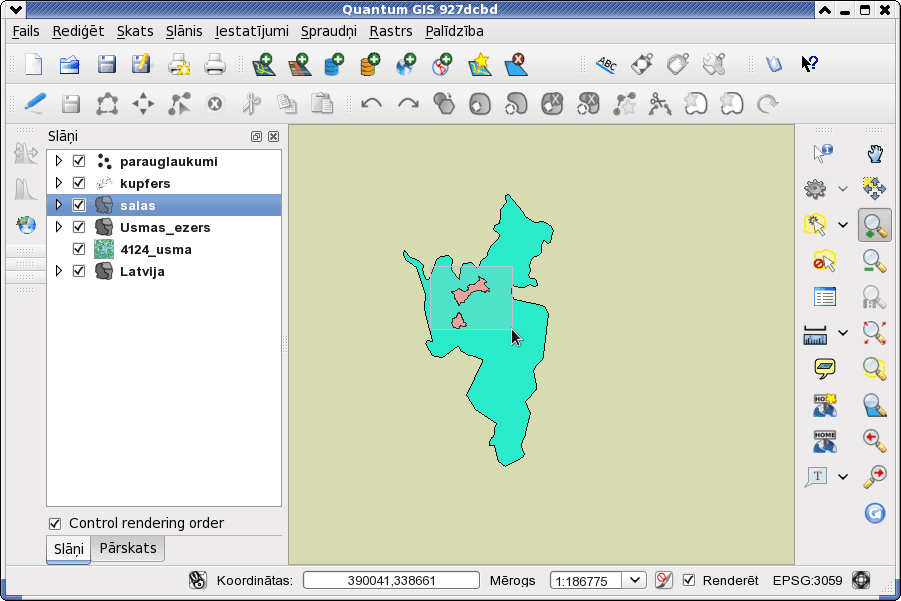Viewport: 901px width, 601px height.
Task: Open the Fails menu
Action: point(26,31)
